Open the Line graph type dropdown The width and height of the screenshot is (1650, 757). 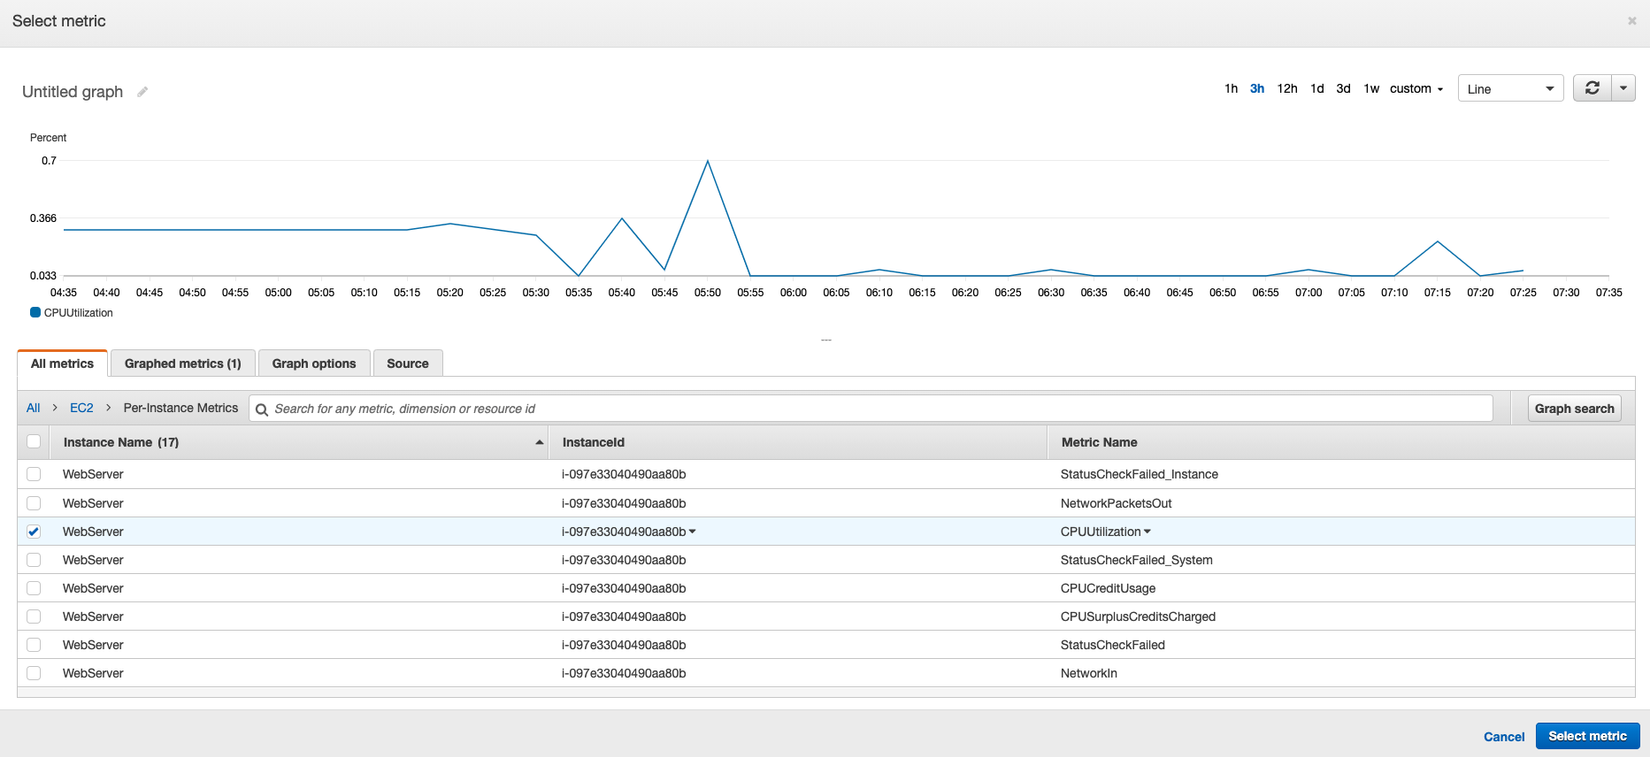point(1510,89)
